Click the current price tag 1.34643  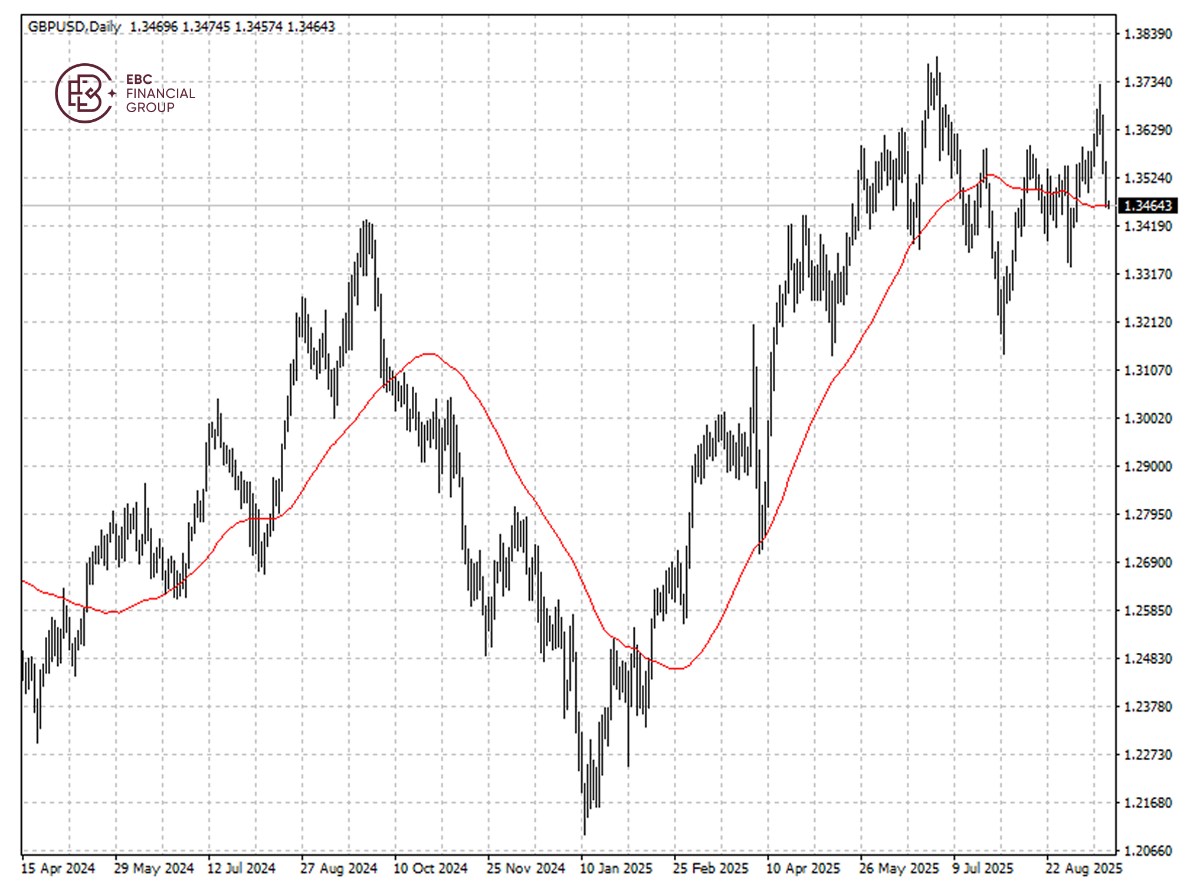(x=1146, y=205)
